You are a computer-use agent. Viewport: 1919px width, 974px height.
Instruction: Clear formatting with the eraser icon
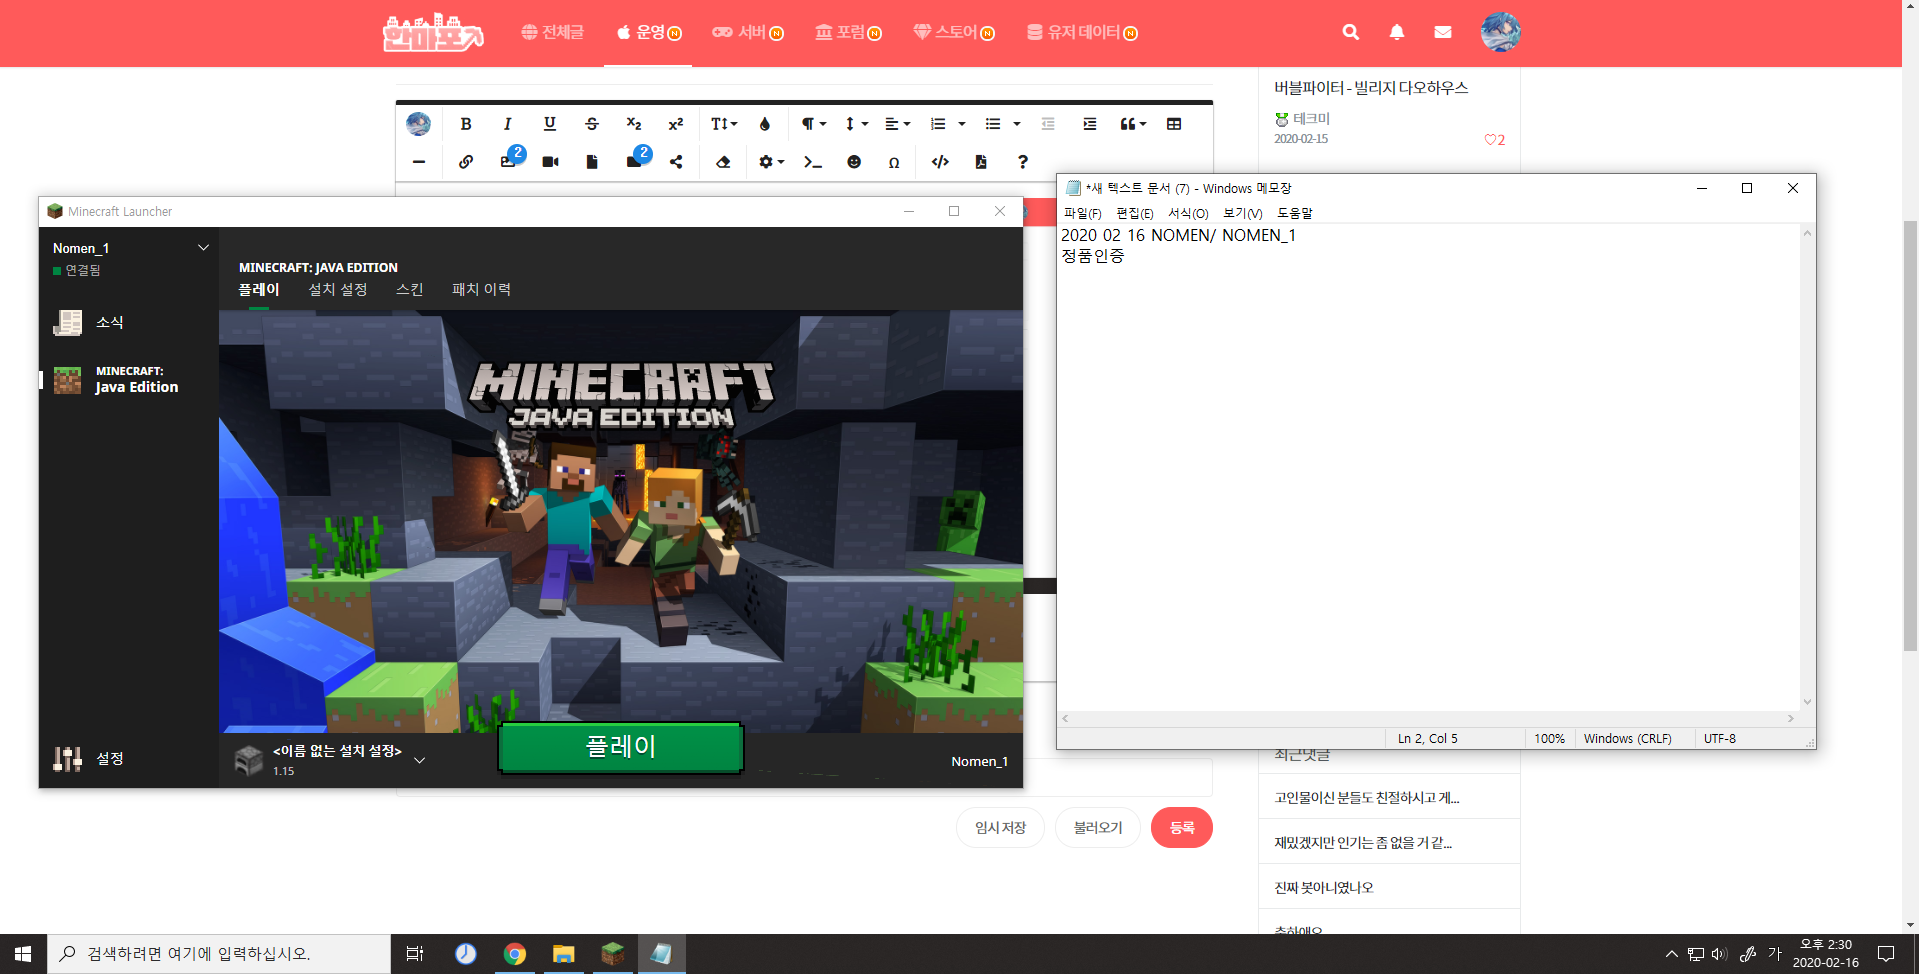(723, 162)
